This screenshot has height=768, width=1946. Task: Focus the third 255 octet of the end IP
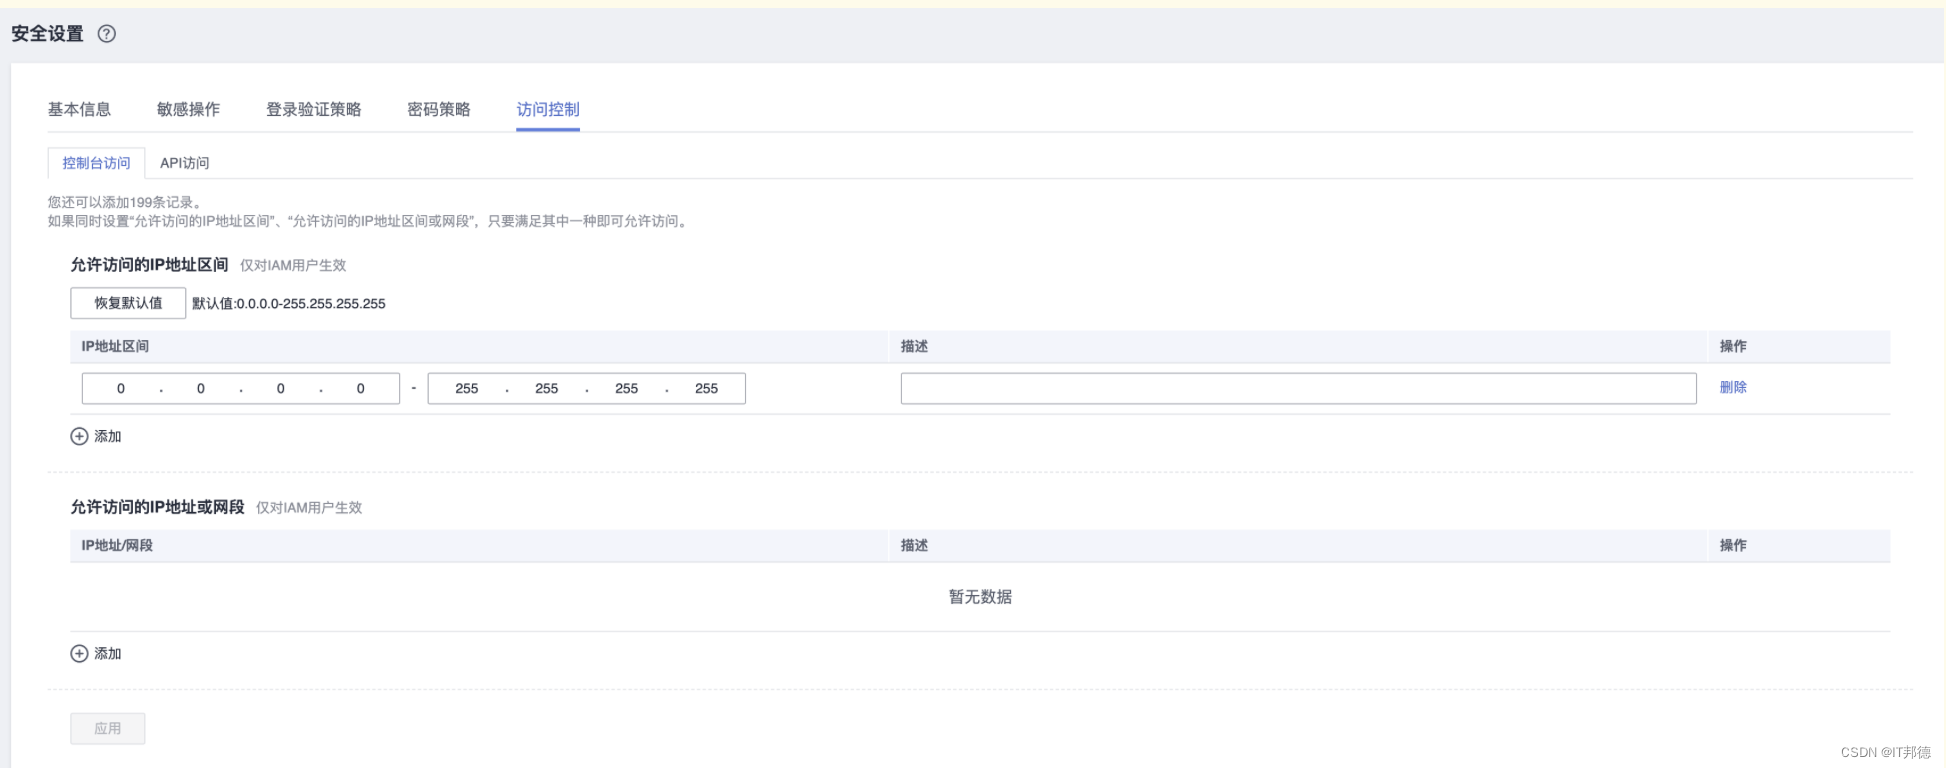[x=627, y=388]
